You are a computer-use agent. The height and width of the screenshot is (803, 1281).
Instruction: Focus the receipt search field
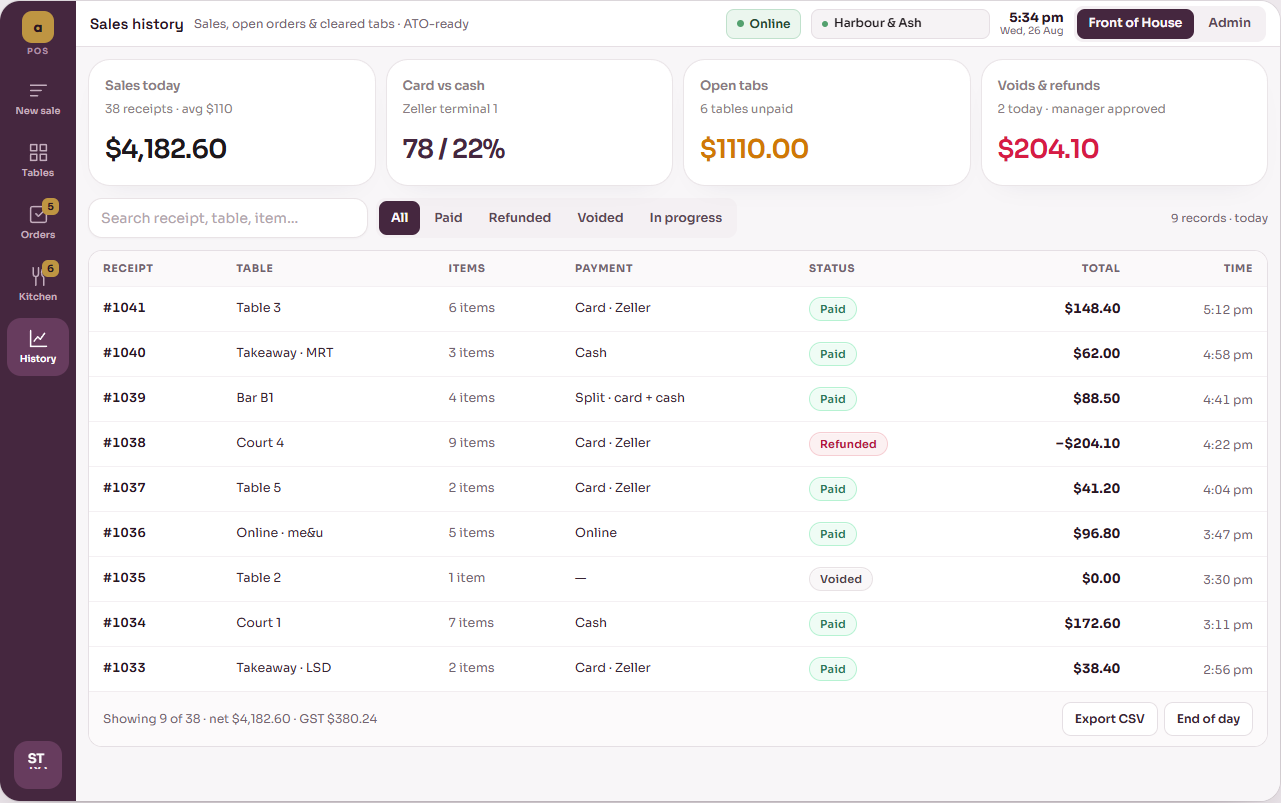tap(228, 218)
